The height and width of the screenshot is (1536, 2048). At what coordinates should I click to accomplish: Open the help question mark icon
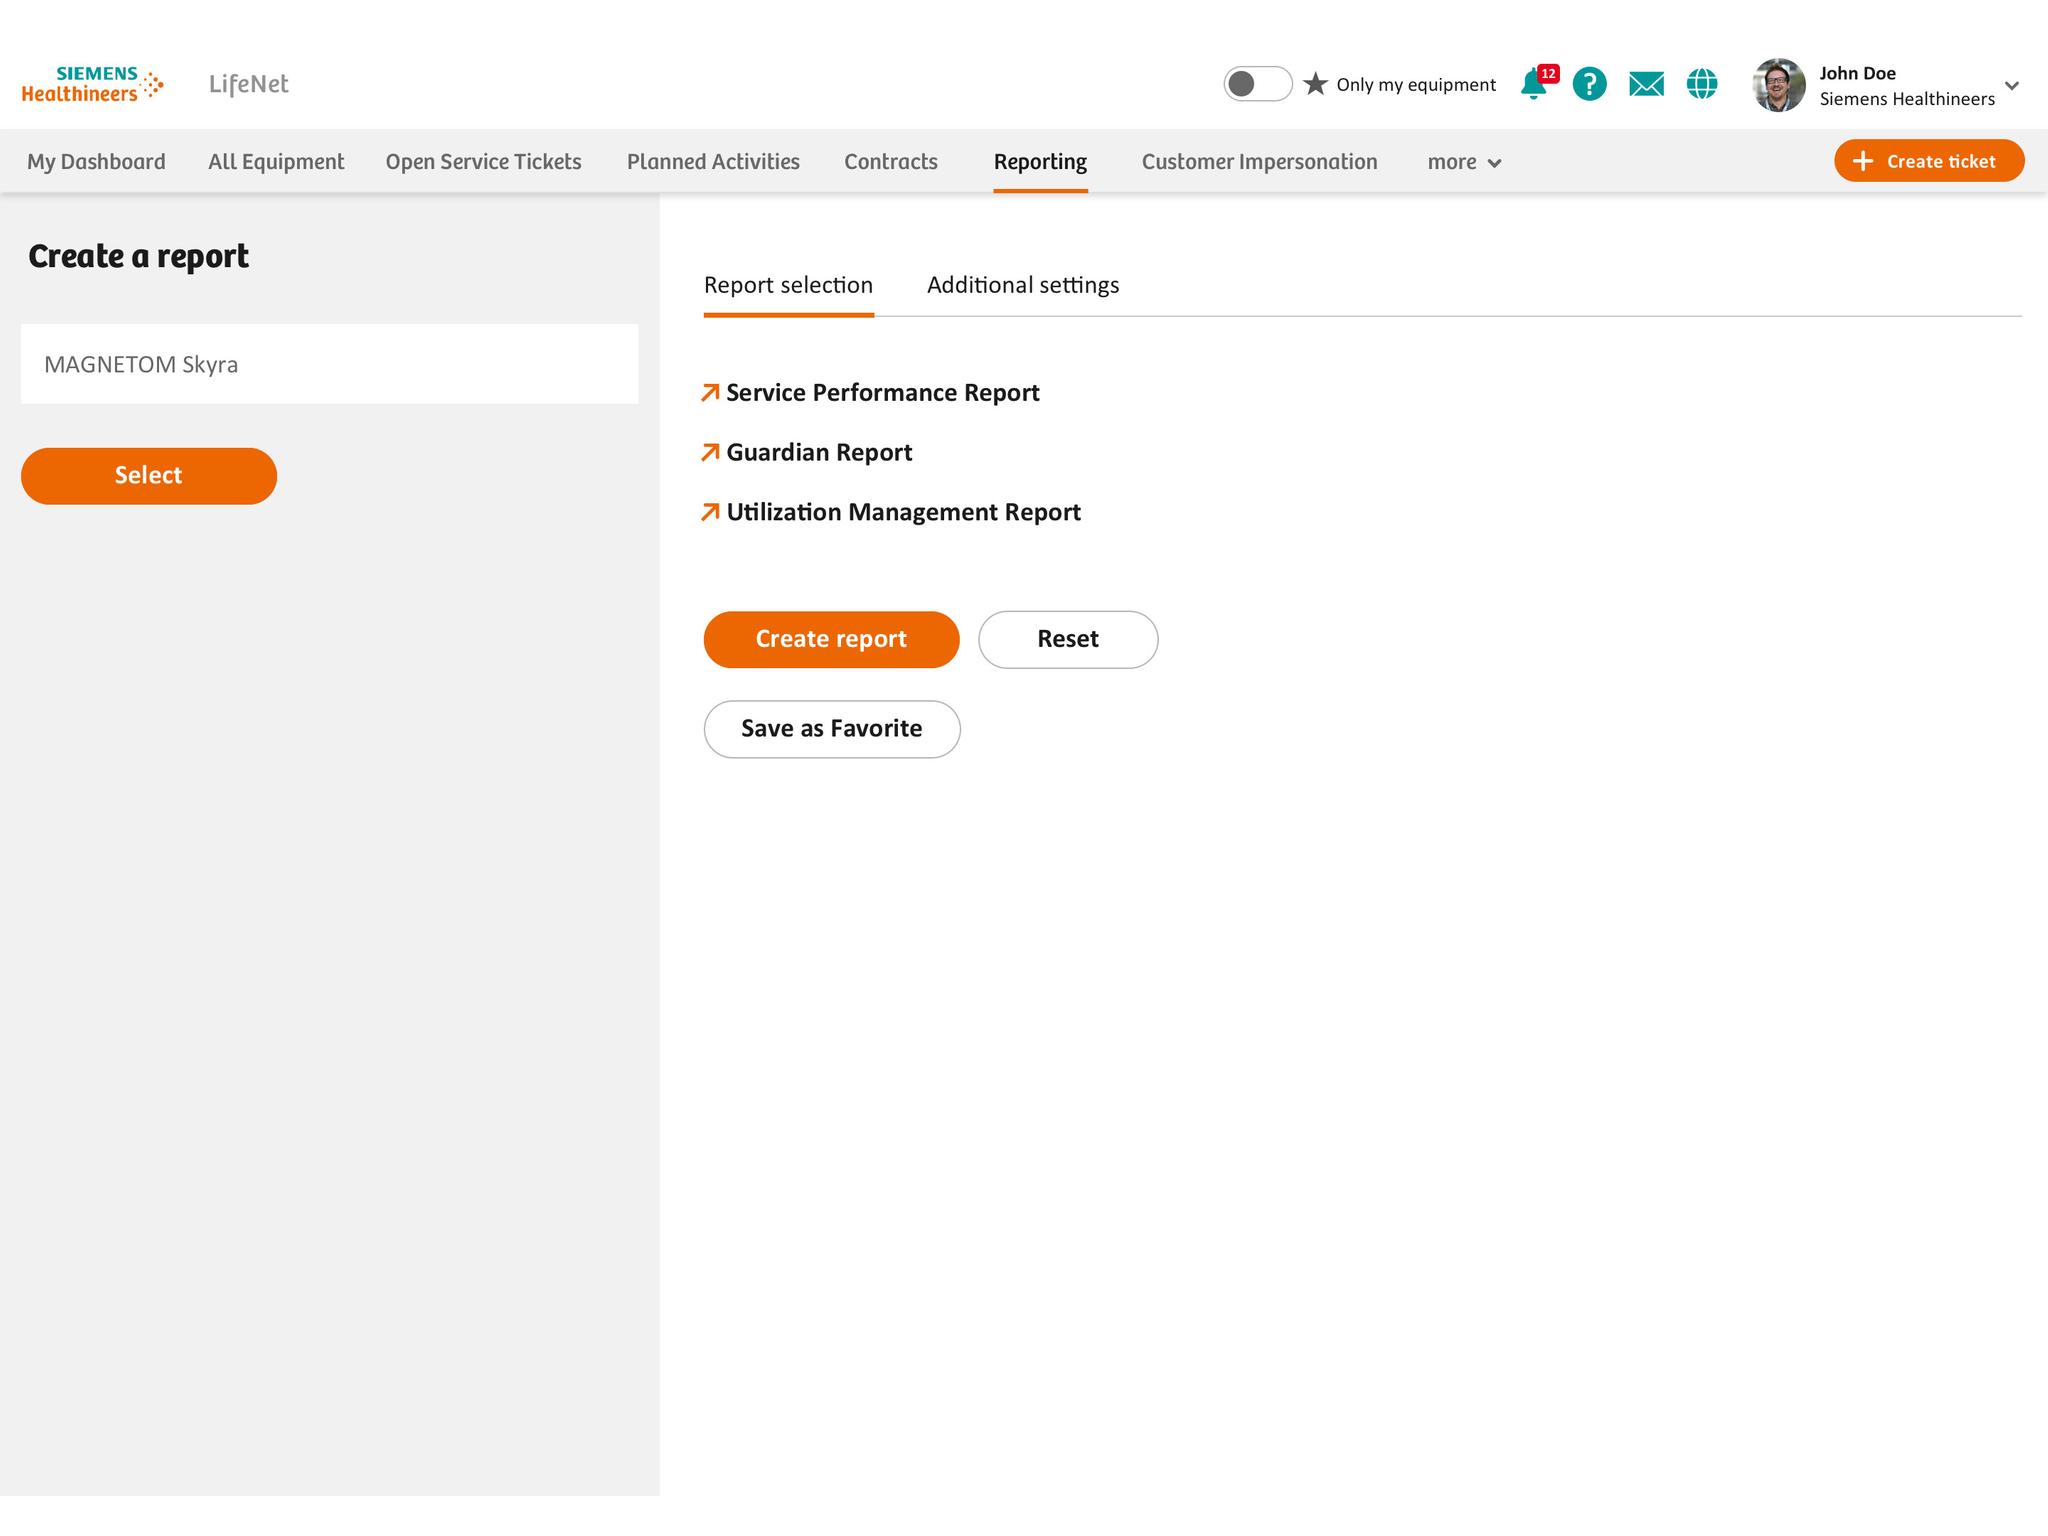(1590, 85)
